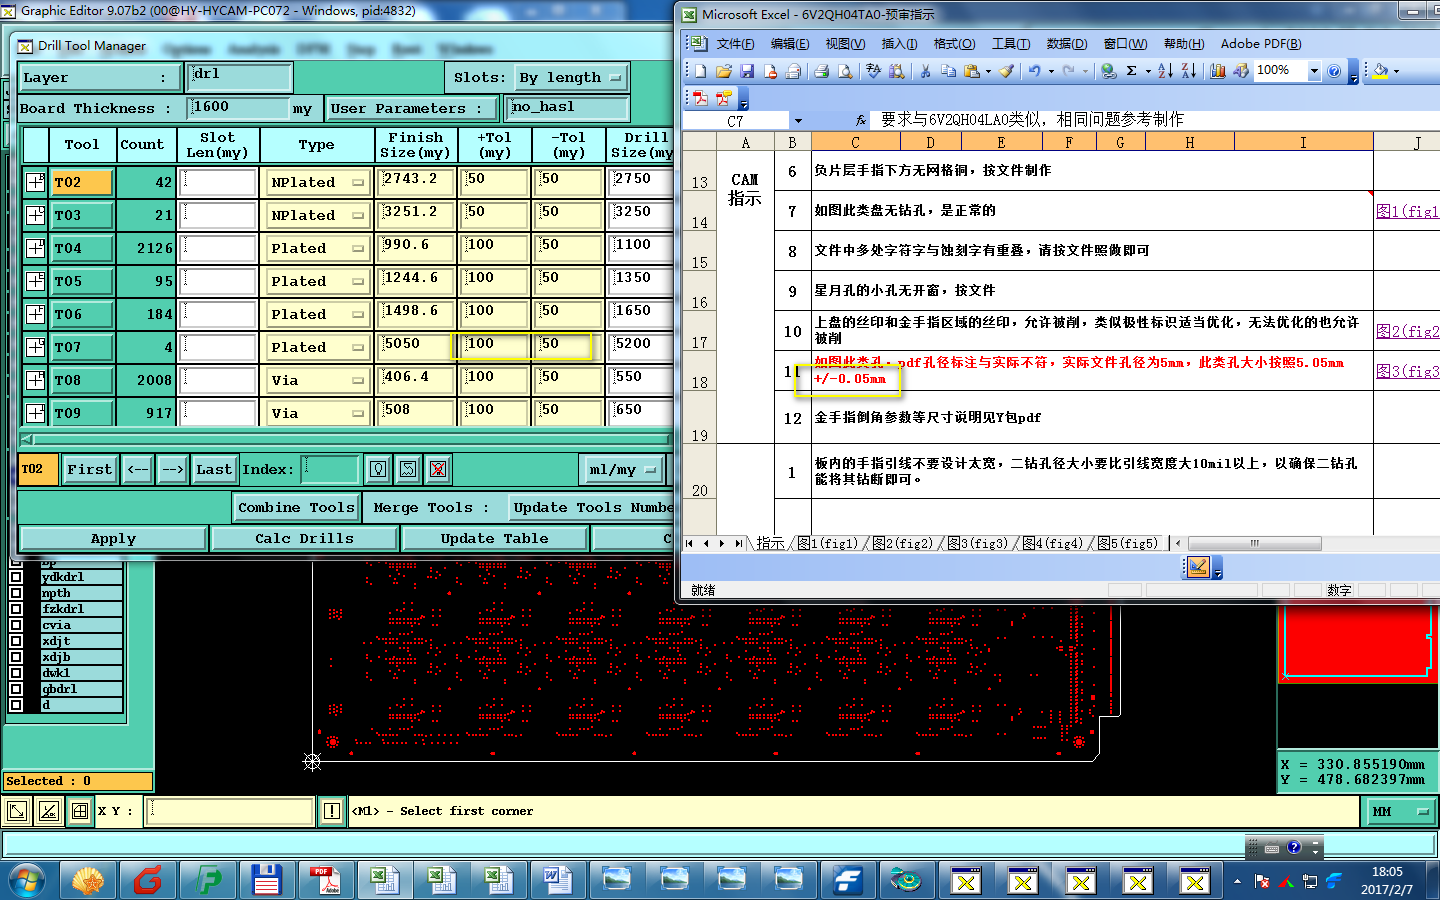
Task: Open the Excel 插入(I) menu
Action: pyautogui.click(x=899, y=44)
